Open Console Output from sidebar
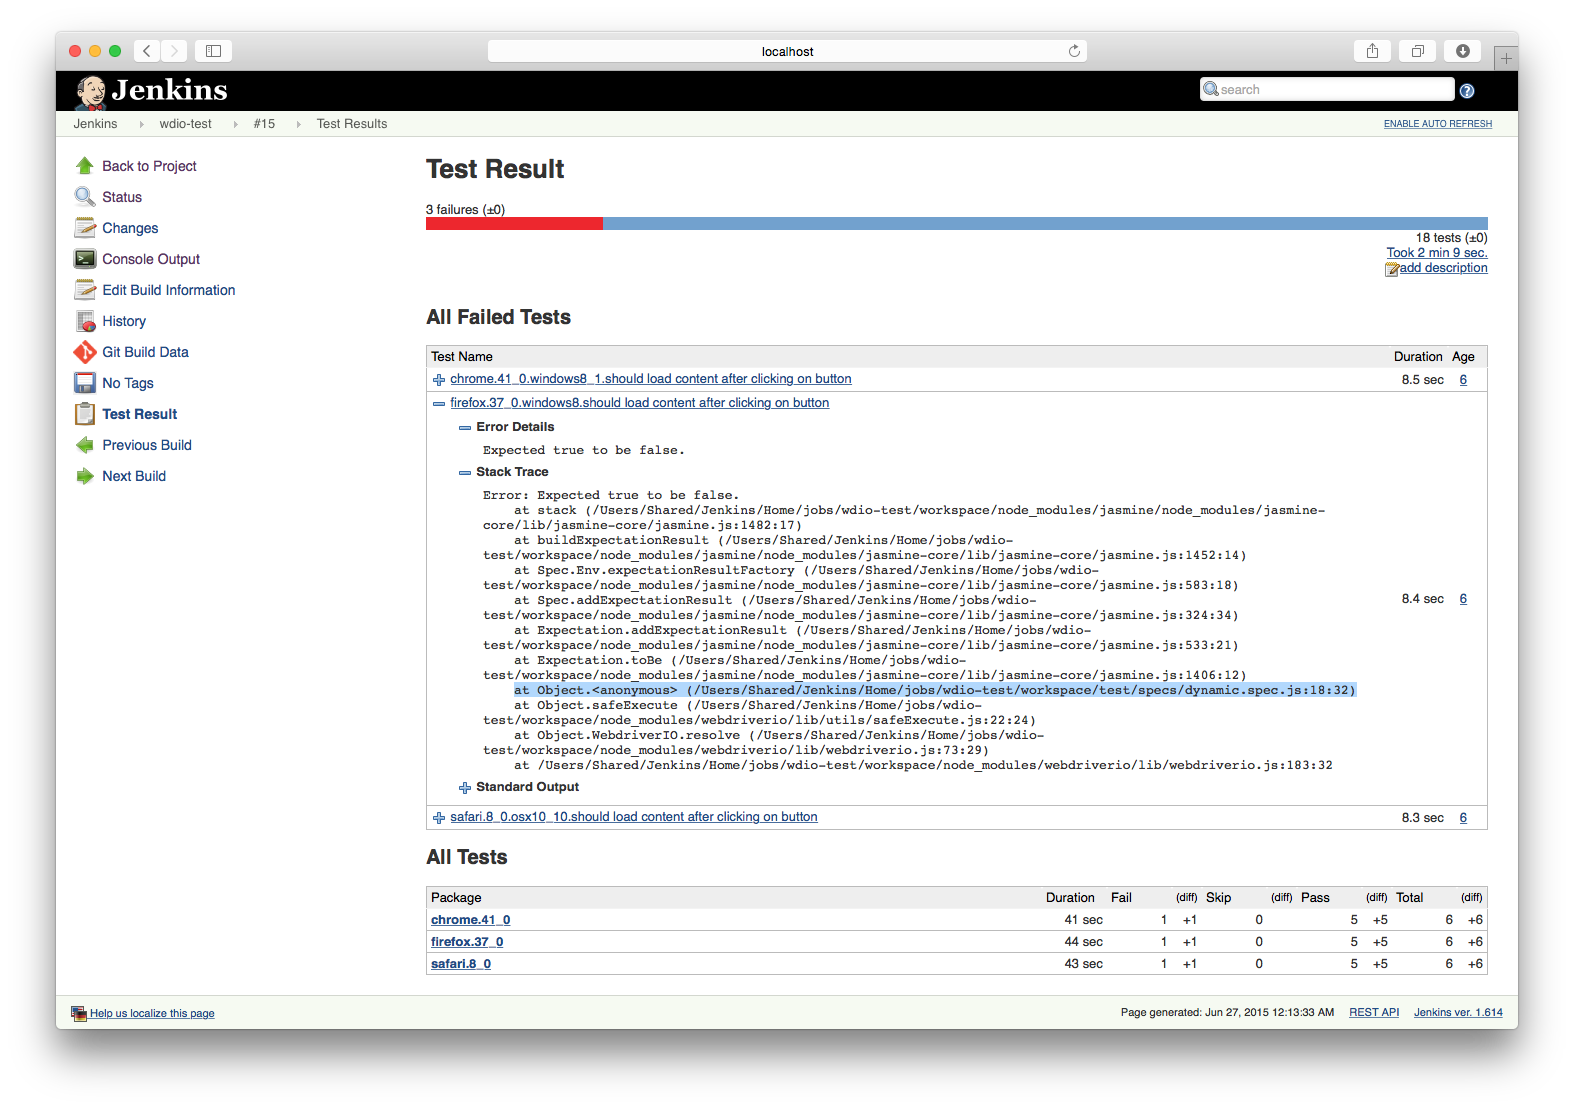 point(151,259)
